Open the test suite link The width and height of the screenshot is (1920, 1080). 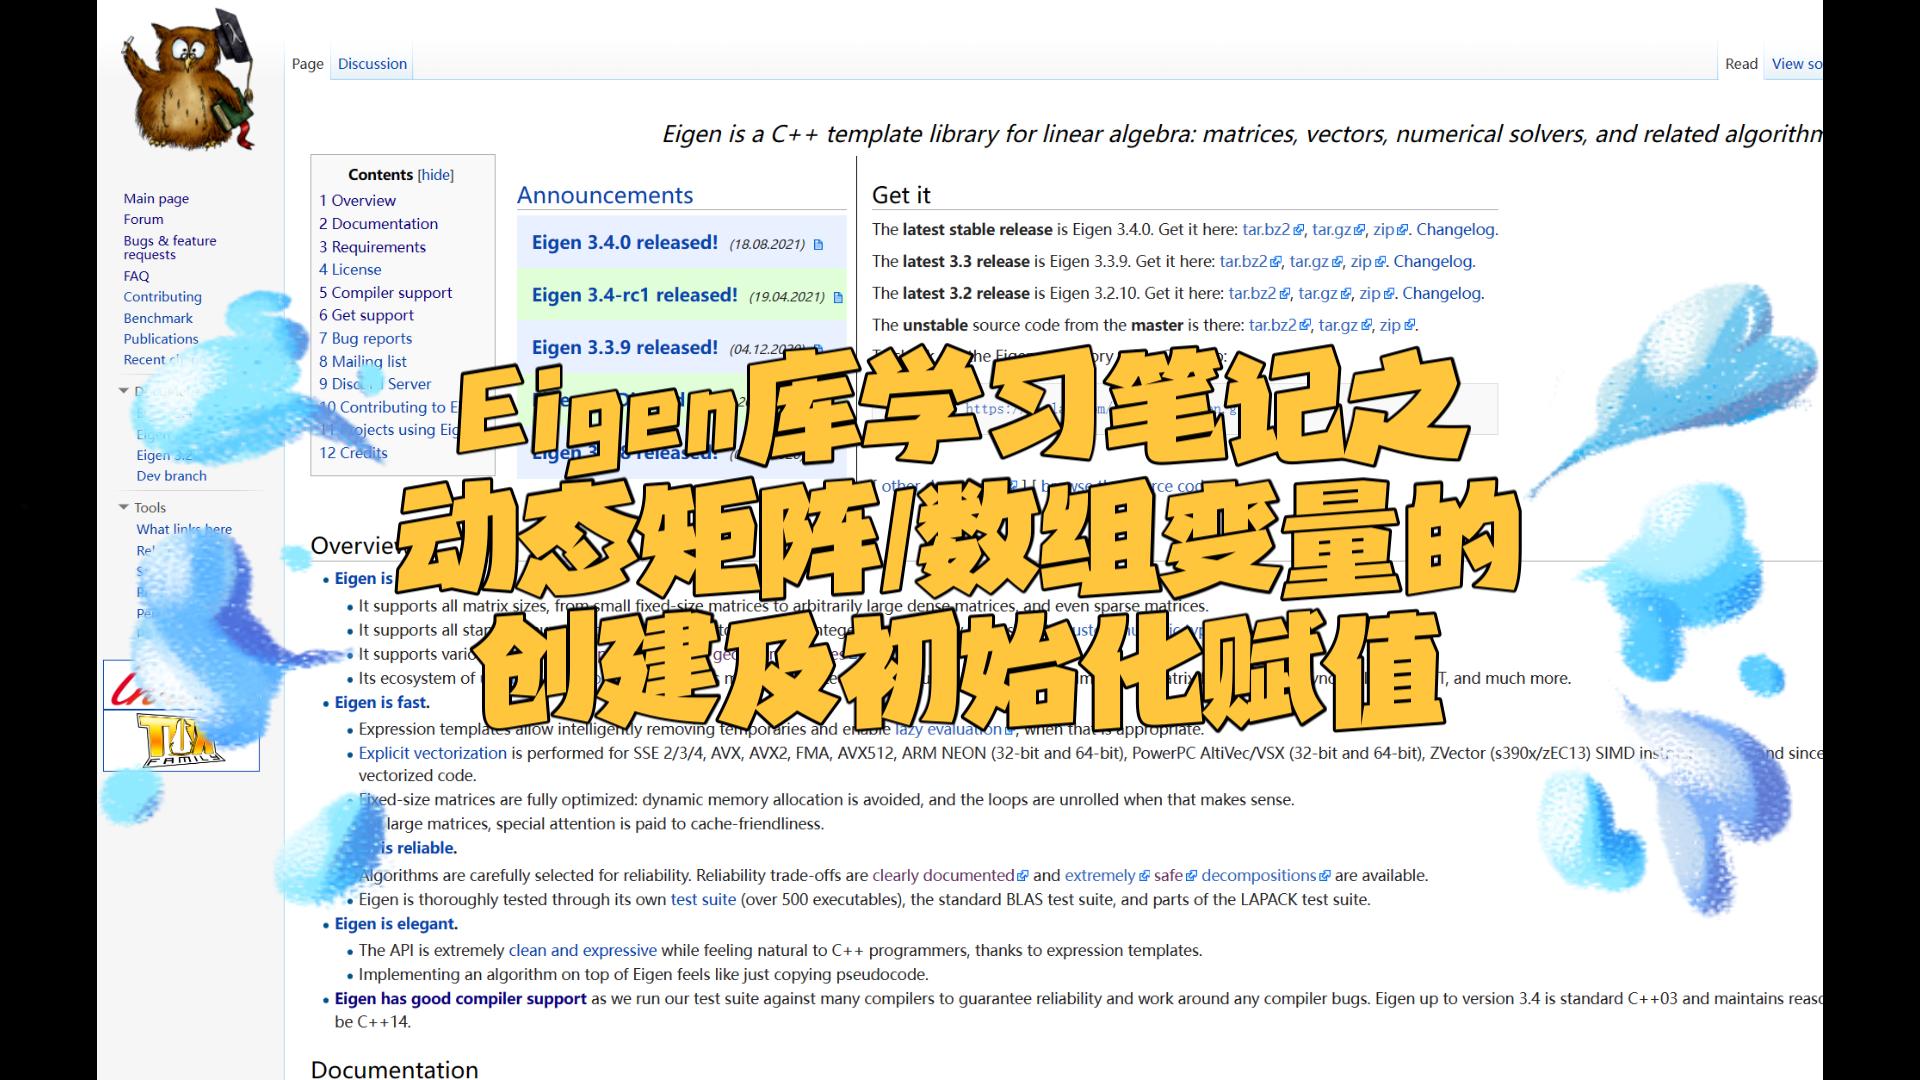pyautogui.click(x=703, y=900)
